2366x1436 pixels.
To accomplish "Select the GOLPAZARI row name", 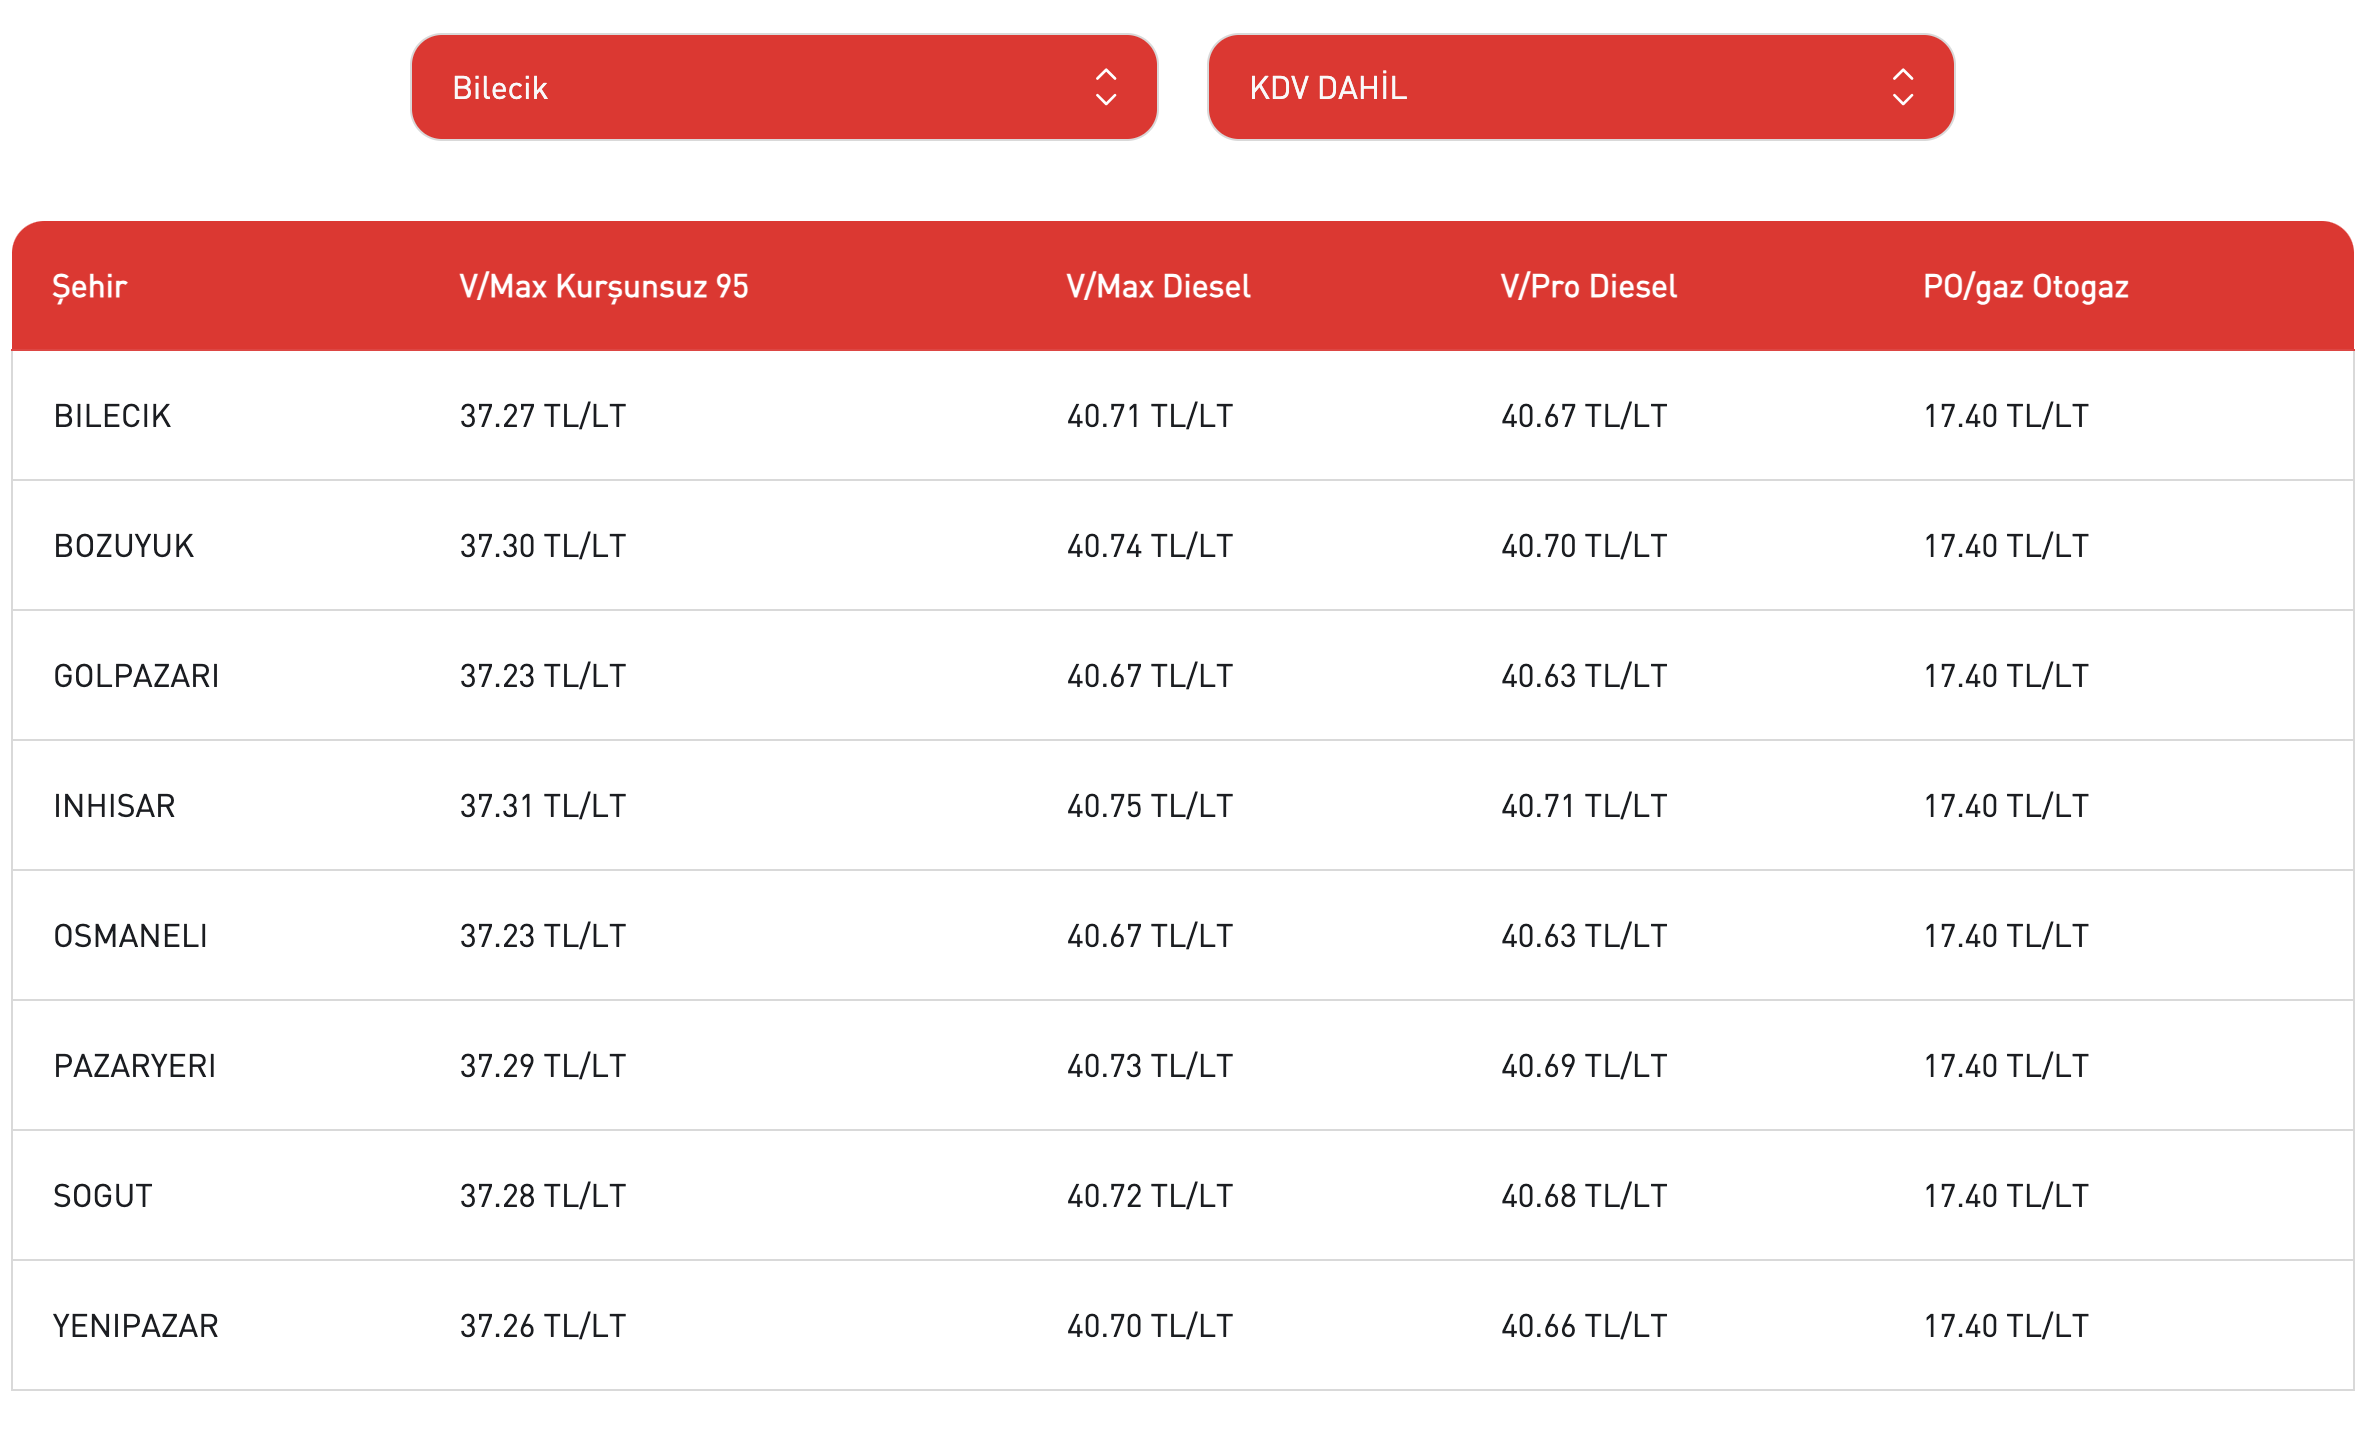I will pos(136,676).
